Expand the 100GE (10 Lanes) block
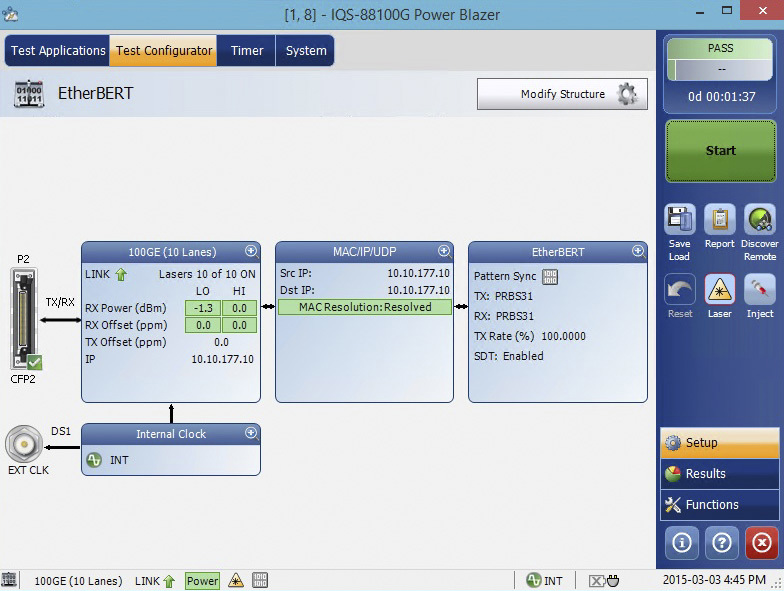The width and height of the screenshot is (784, 591). pos(252,251)
